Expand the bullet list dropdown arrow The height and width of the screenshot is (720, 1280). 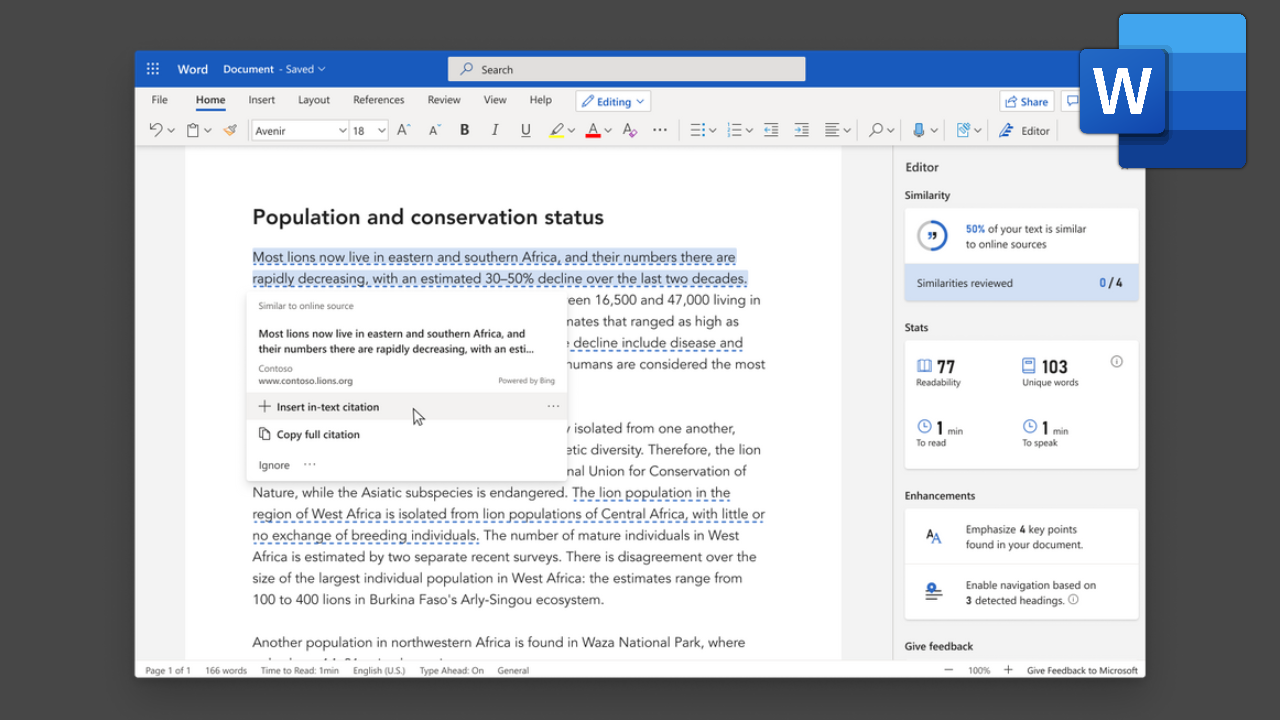tap(713, 131)
